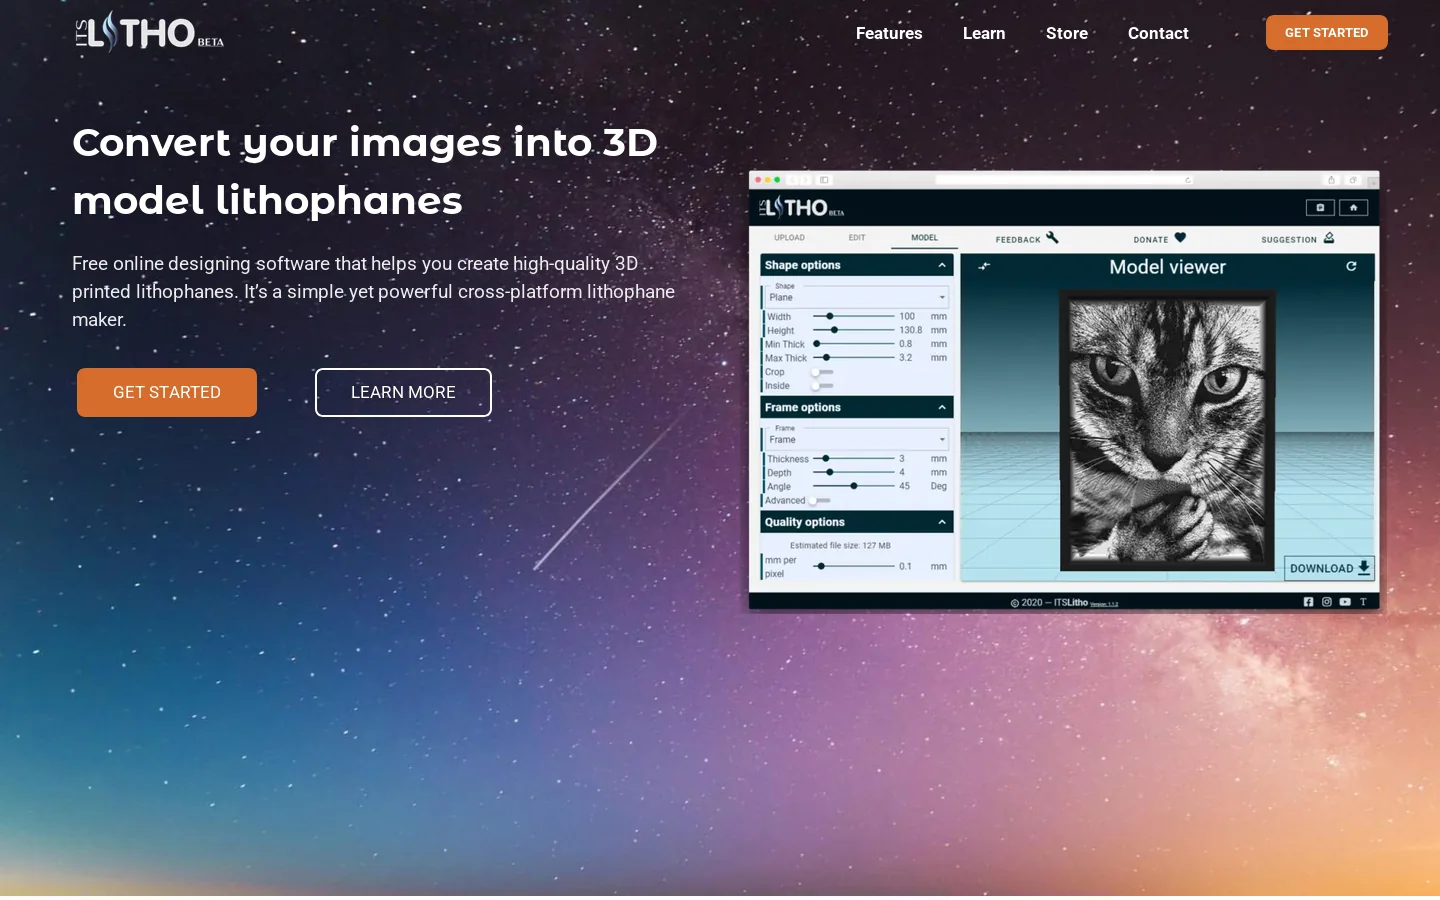The image size is (1440, 900).
Task: Click GET STARTED button in the navigation bar
Action: [1326, 33]
